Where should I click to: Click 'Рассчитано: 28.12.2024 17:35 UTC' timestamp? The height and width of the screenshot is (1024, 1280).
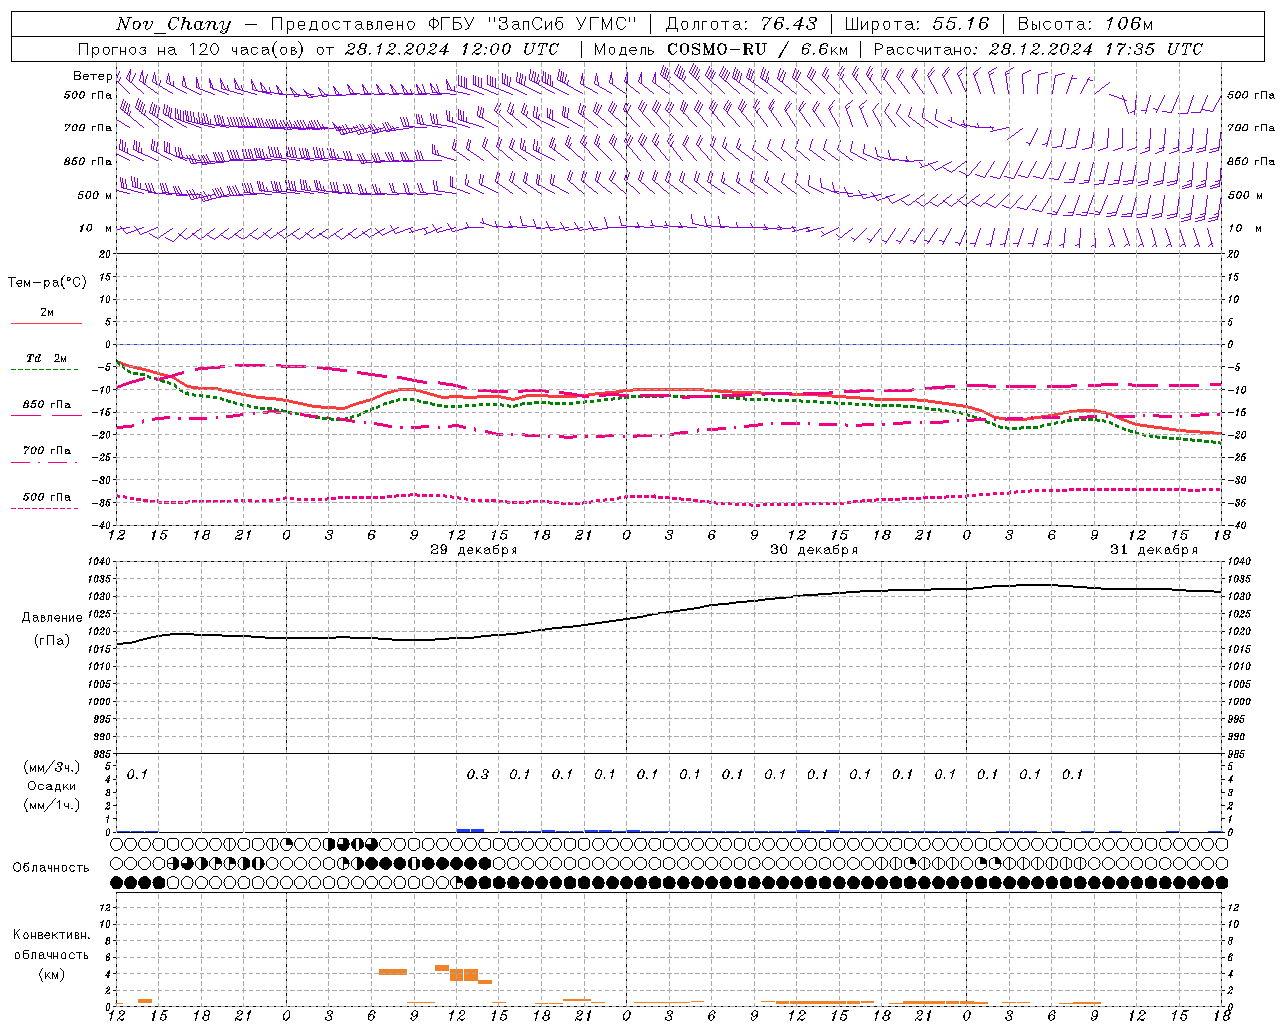pyautogui.click(x=1038, y=49)
